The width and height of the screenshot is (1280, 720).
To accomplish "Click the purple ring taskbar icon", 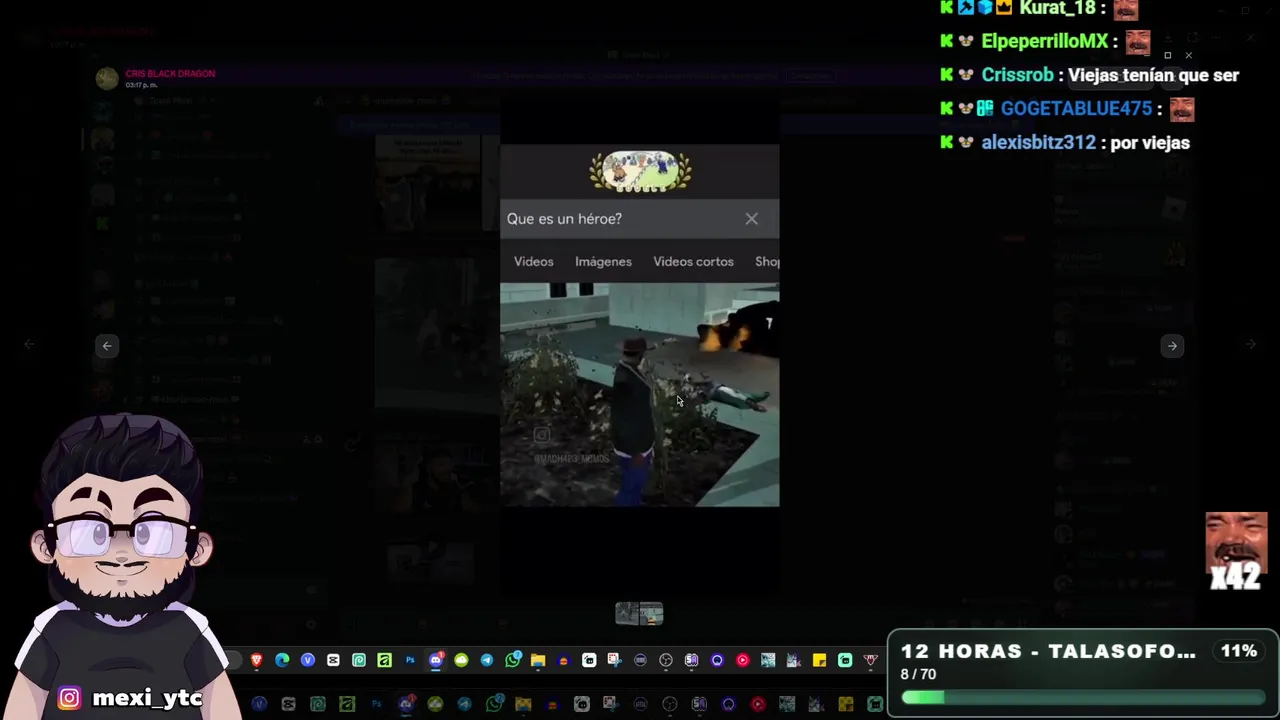I will click(717, 660).
